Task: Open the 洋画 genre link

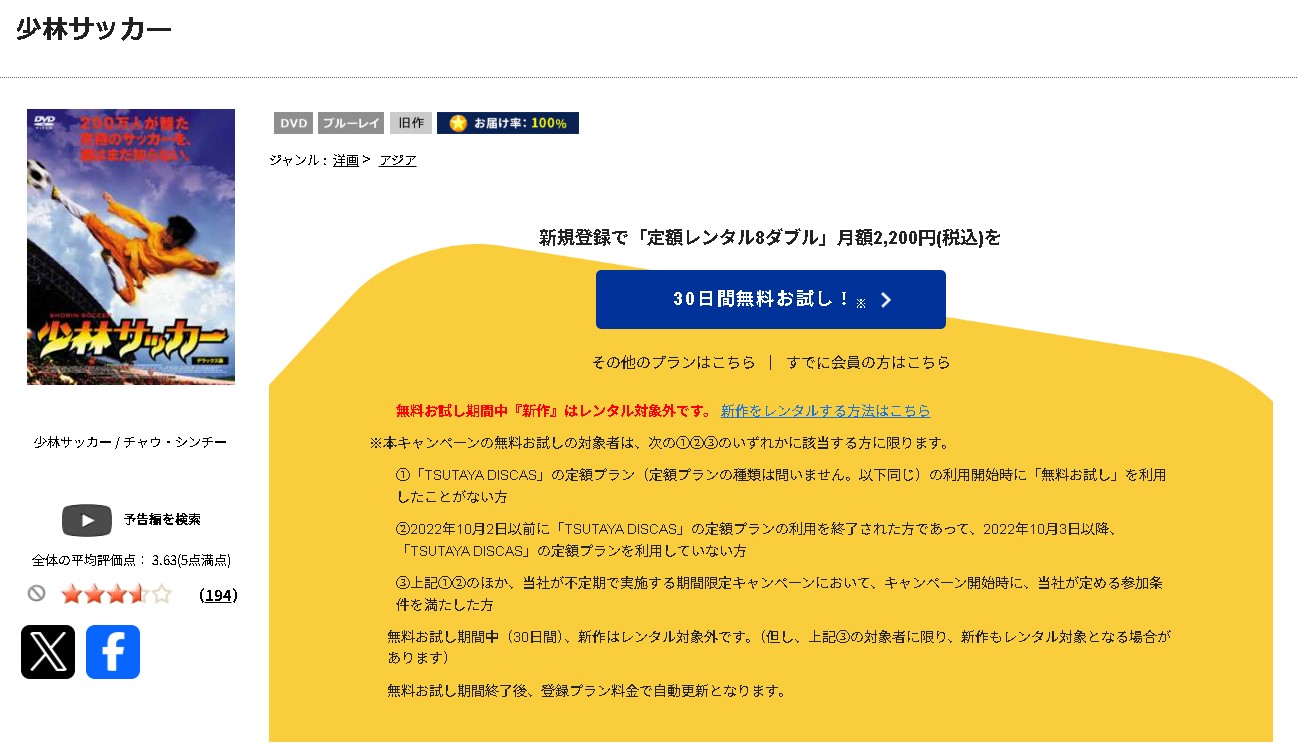Action: pos(346,160)
